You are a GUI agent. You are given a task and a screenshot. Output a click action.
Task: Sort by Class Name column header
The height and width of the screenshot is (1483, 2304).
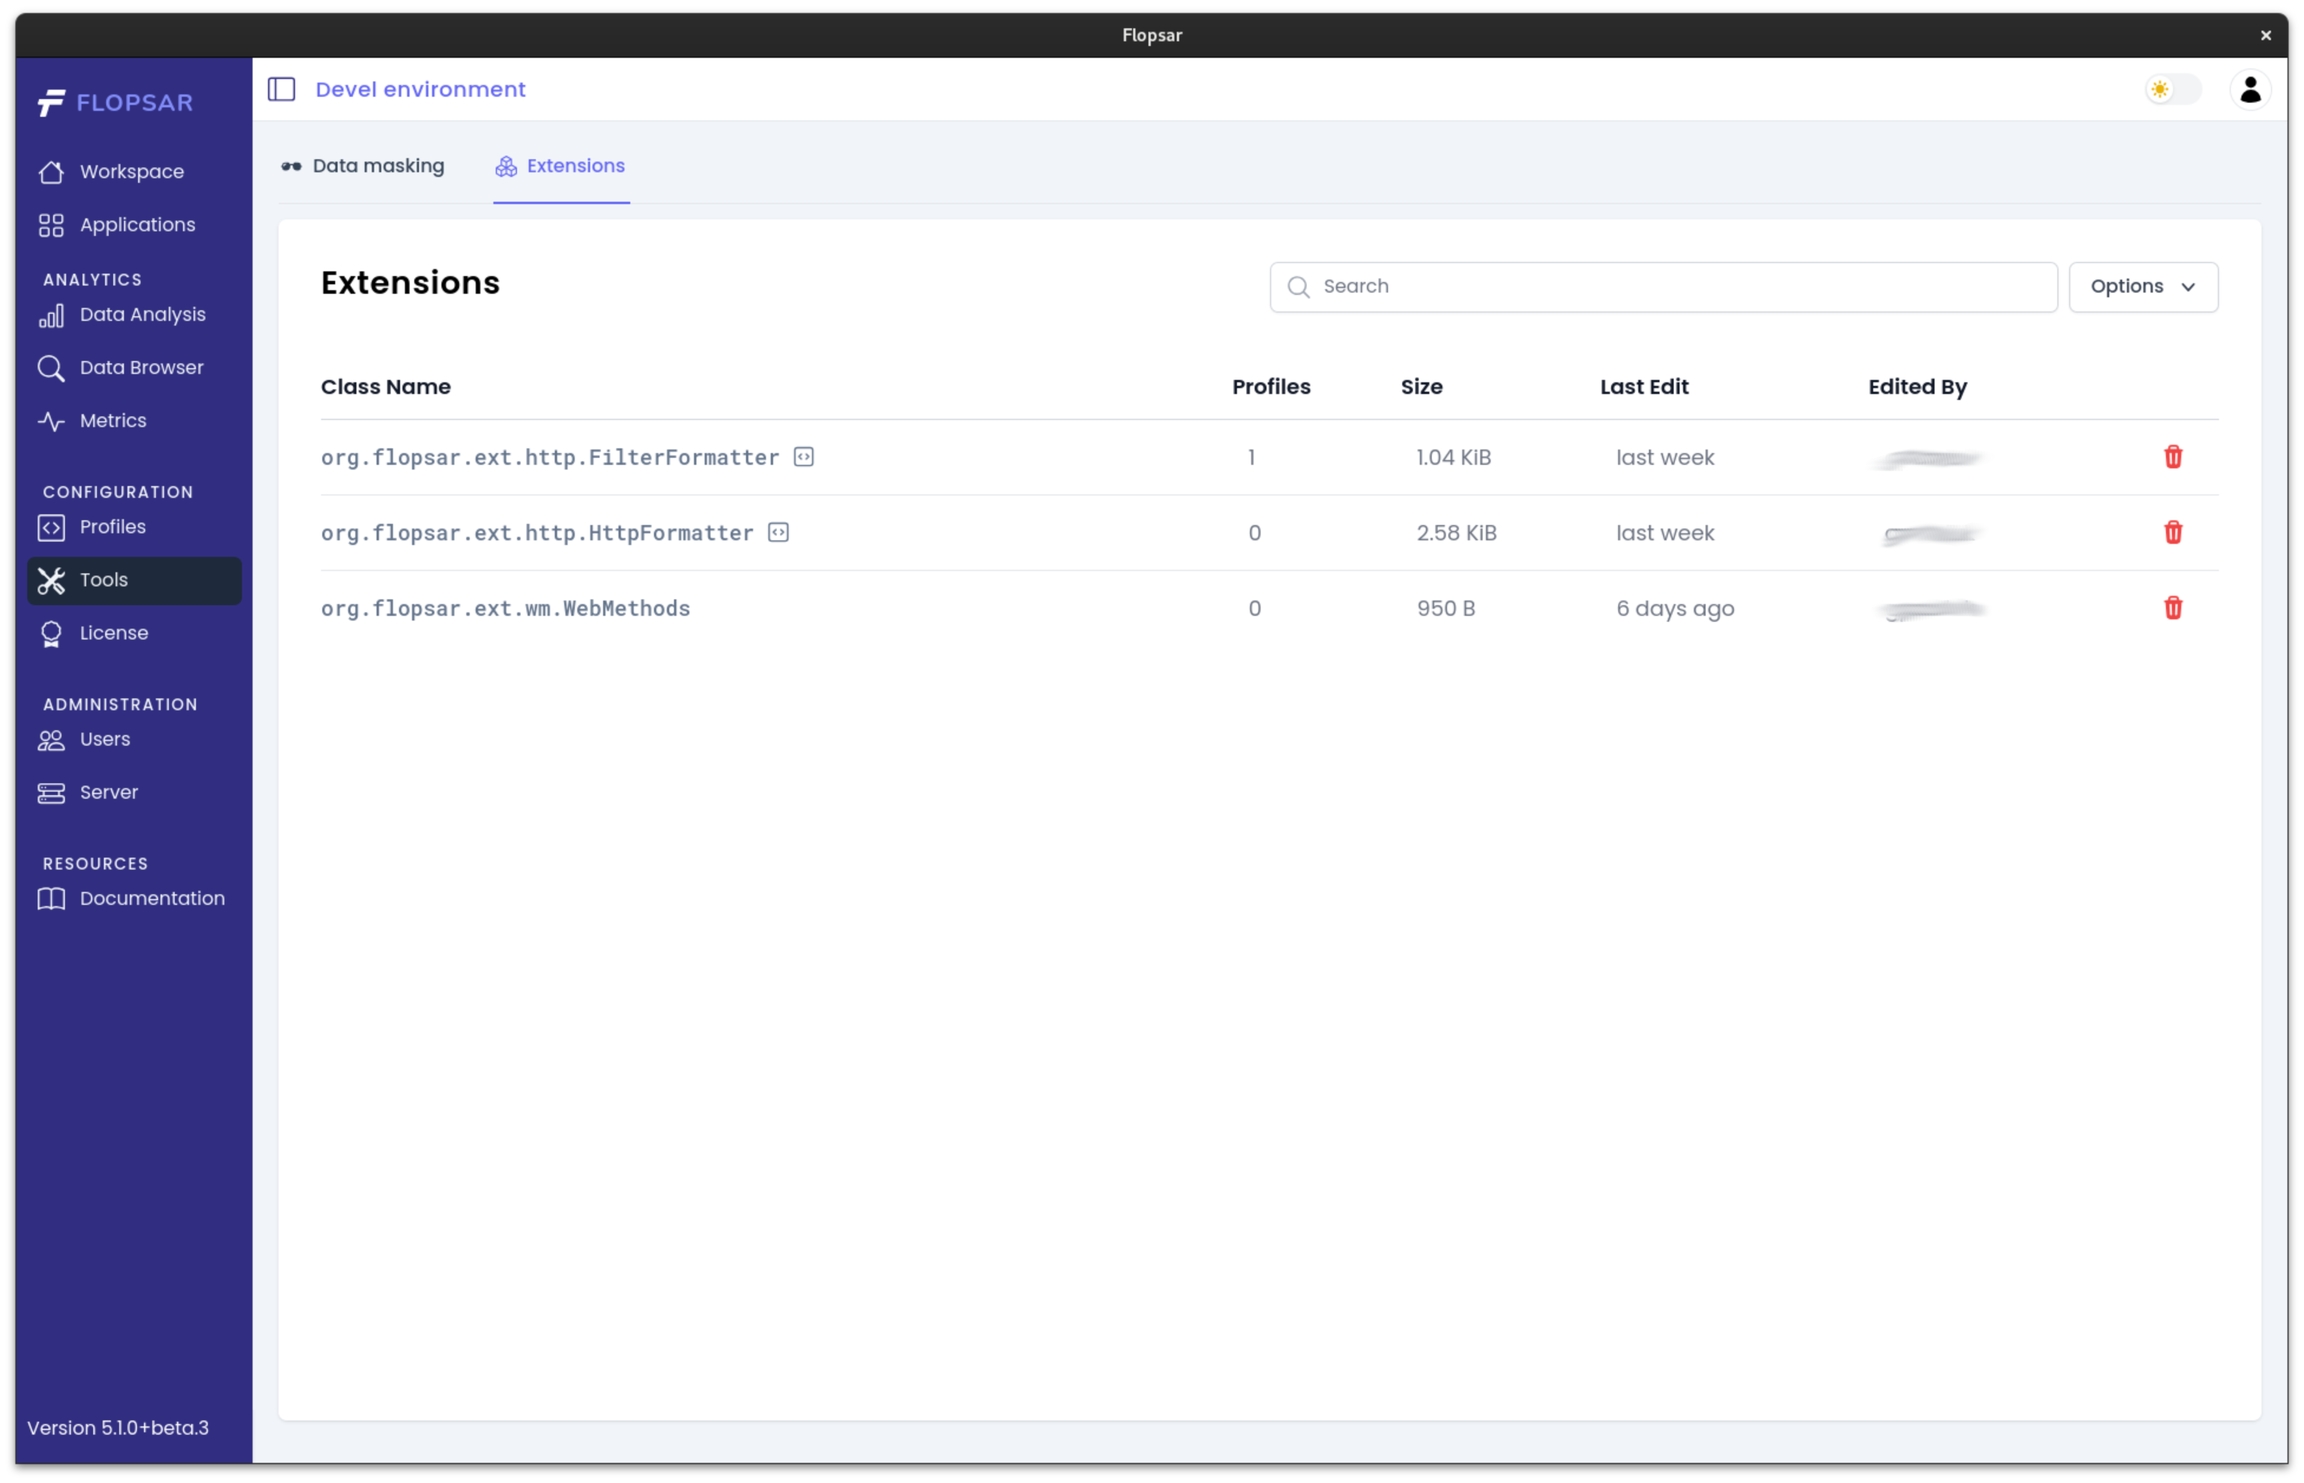click(385, 387)
